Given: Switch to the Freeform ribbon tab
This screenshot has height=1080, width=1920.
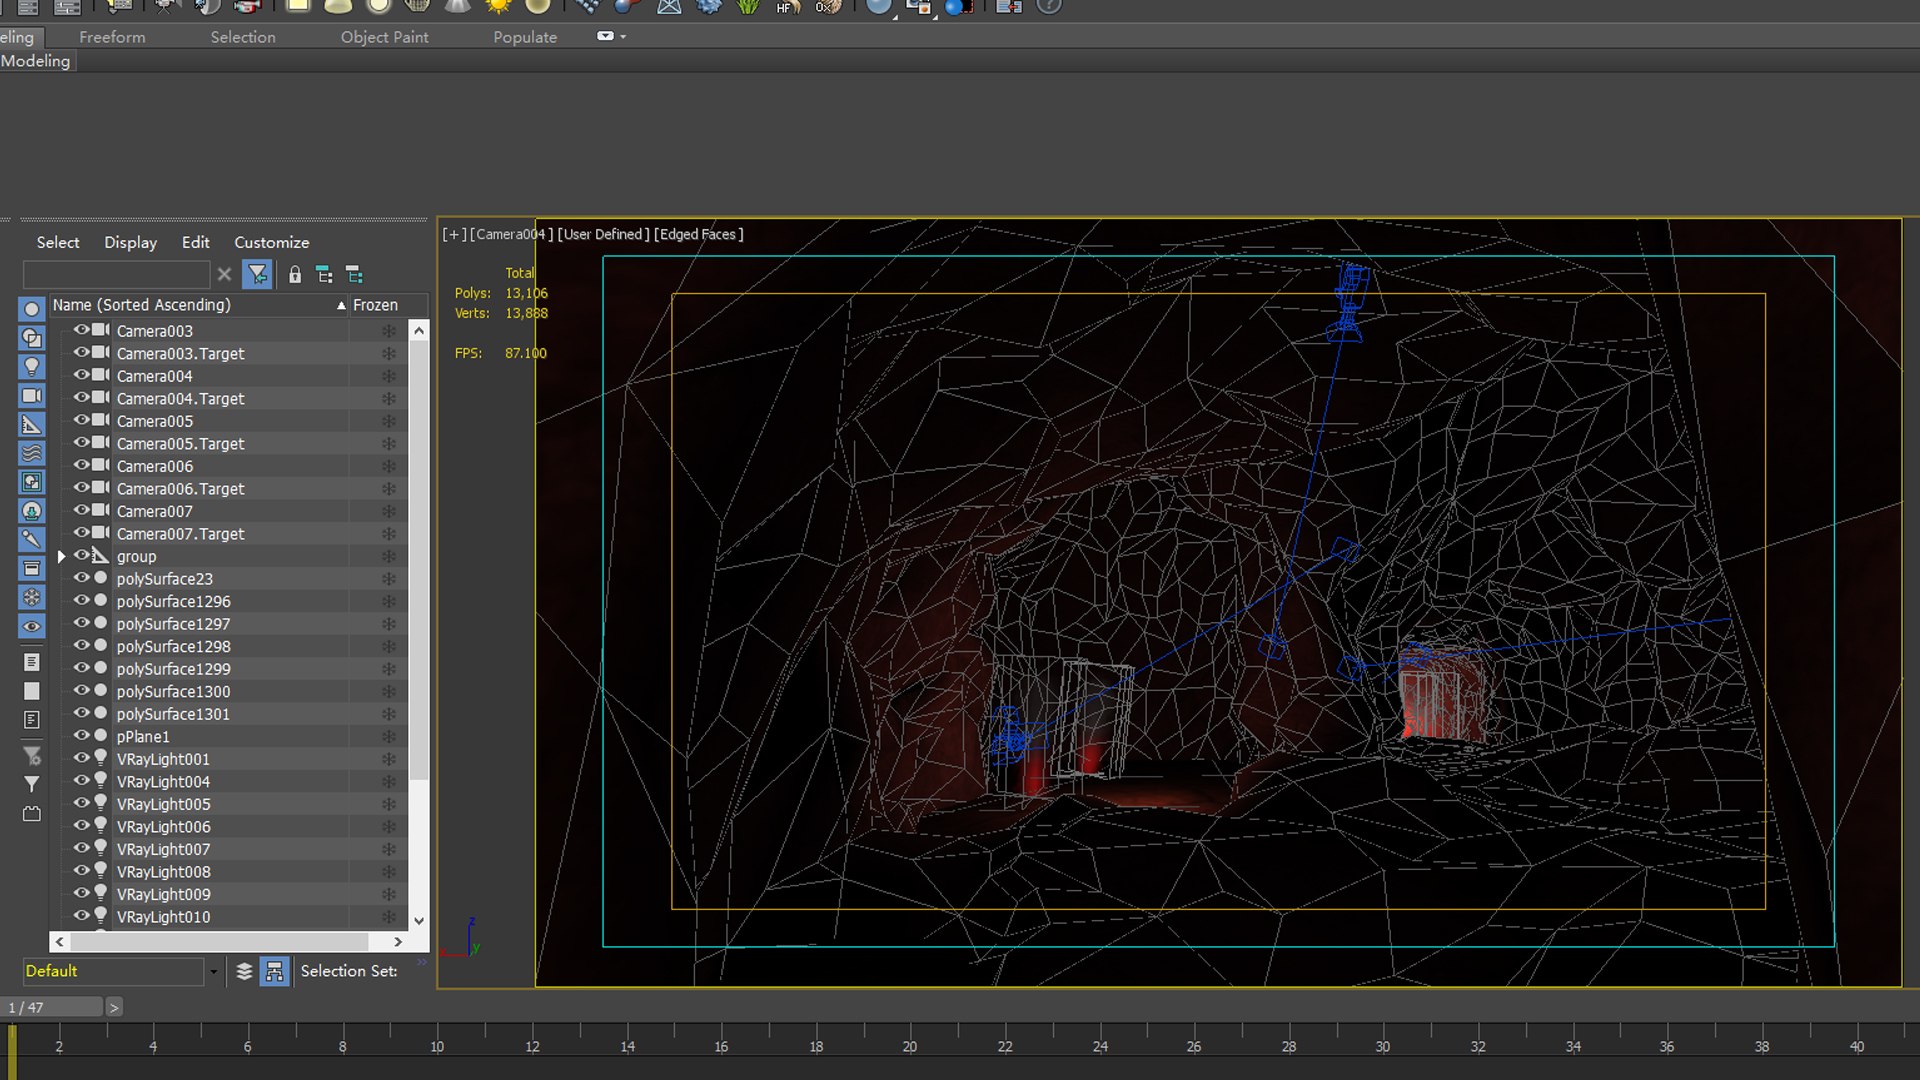Looking at the screenshot, I should tap(112, 37).
